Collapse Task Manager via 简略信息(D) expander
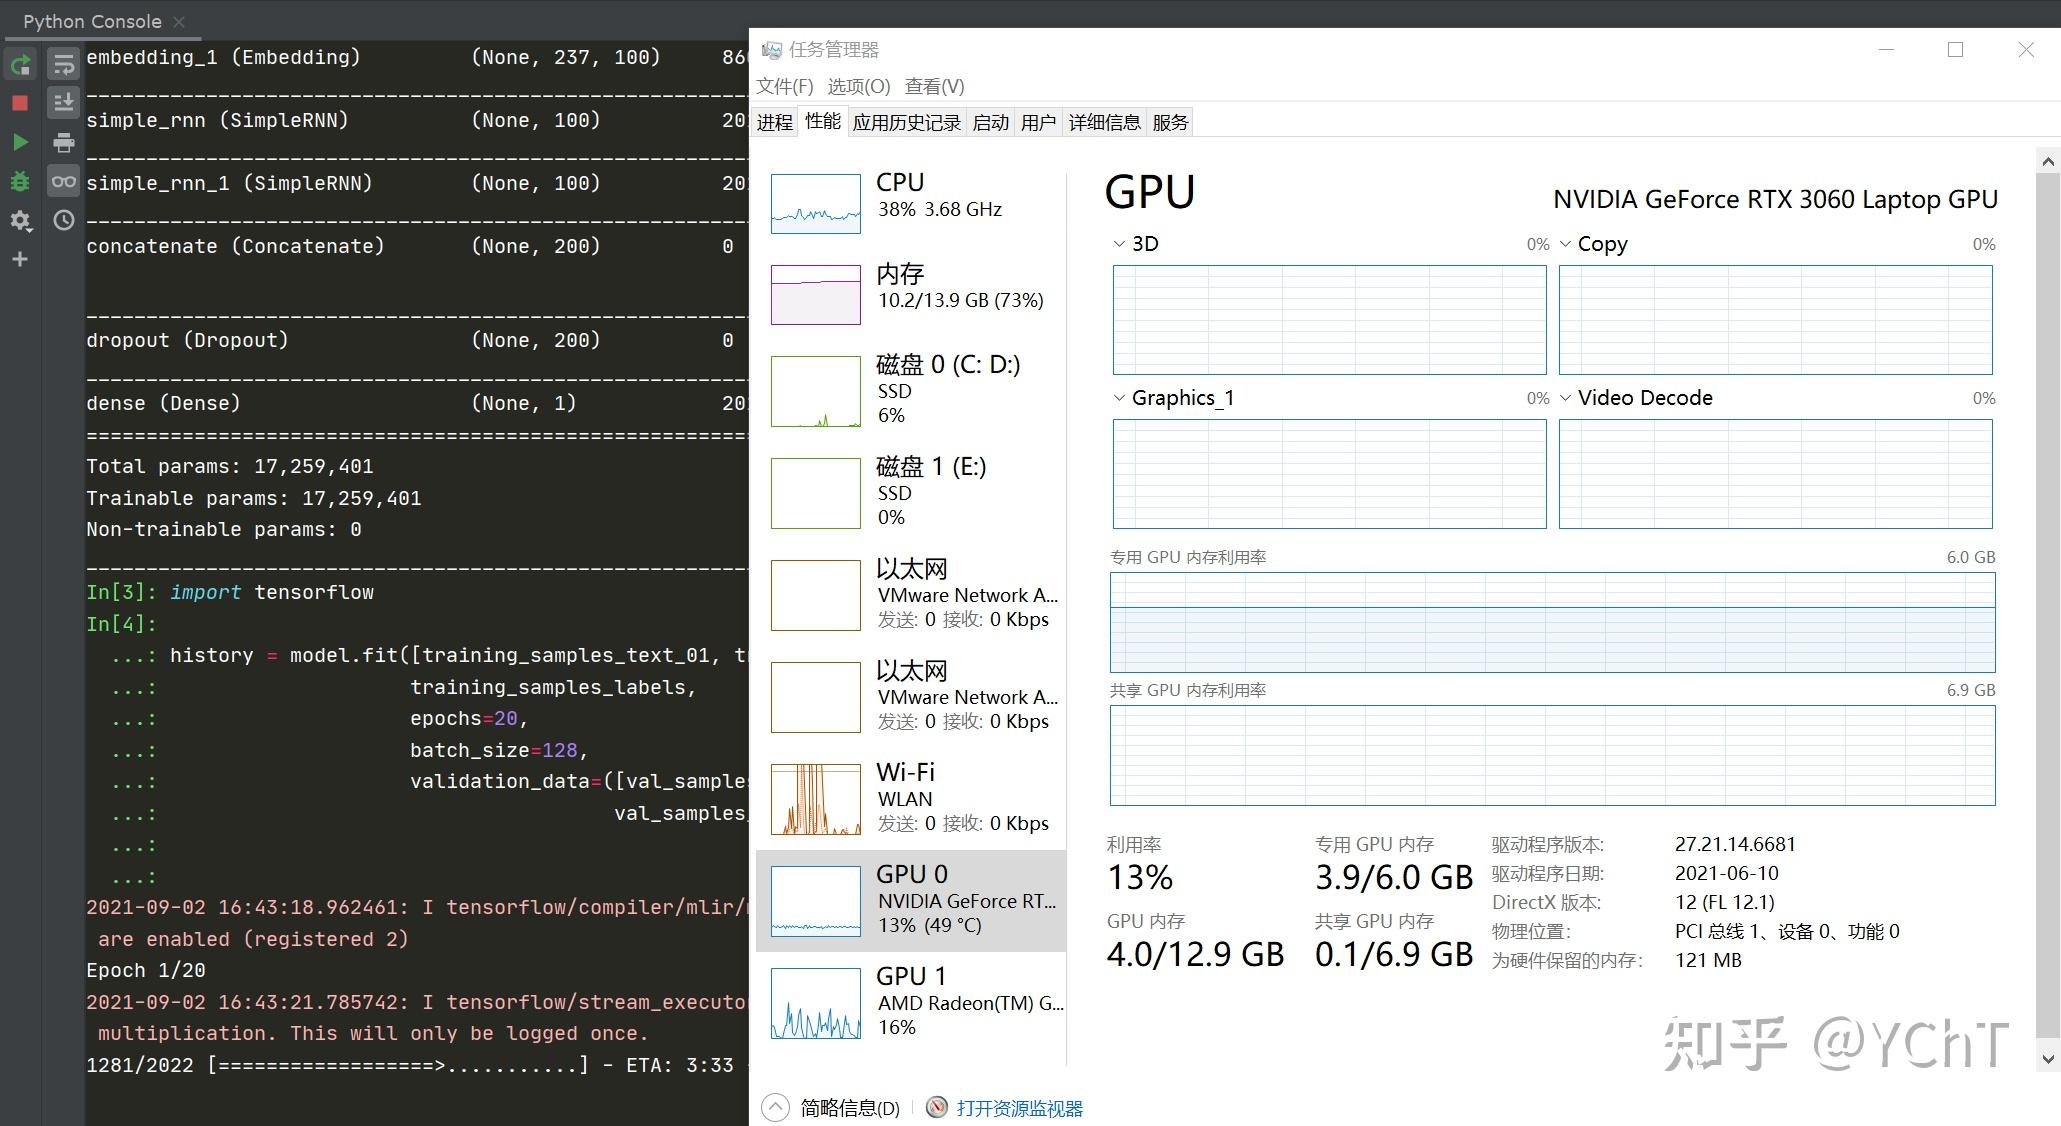Image resolution: width=2061 pixels, height=1126 pixels. coord(775,1107)
